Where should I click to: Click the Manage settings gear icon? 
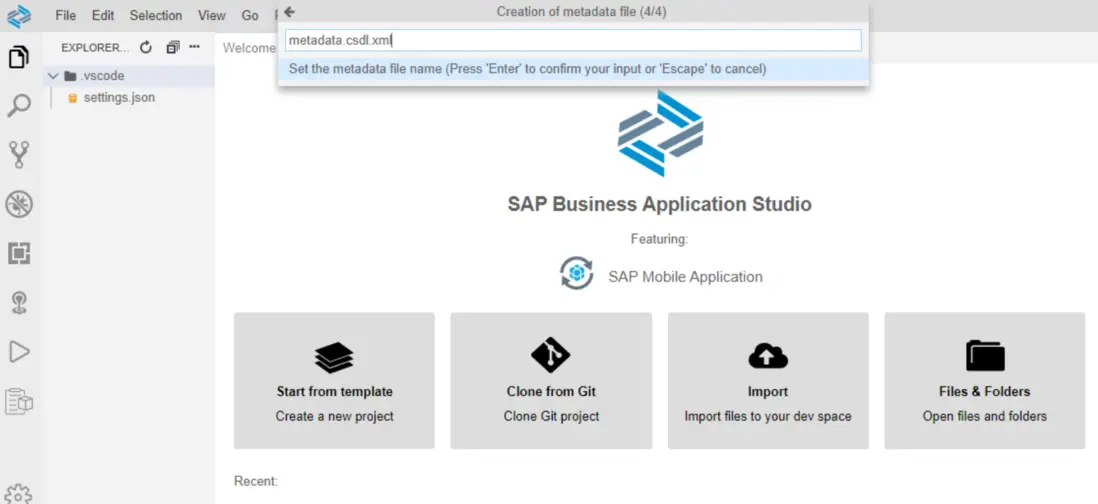(x=19, y=494)
